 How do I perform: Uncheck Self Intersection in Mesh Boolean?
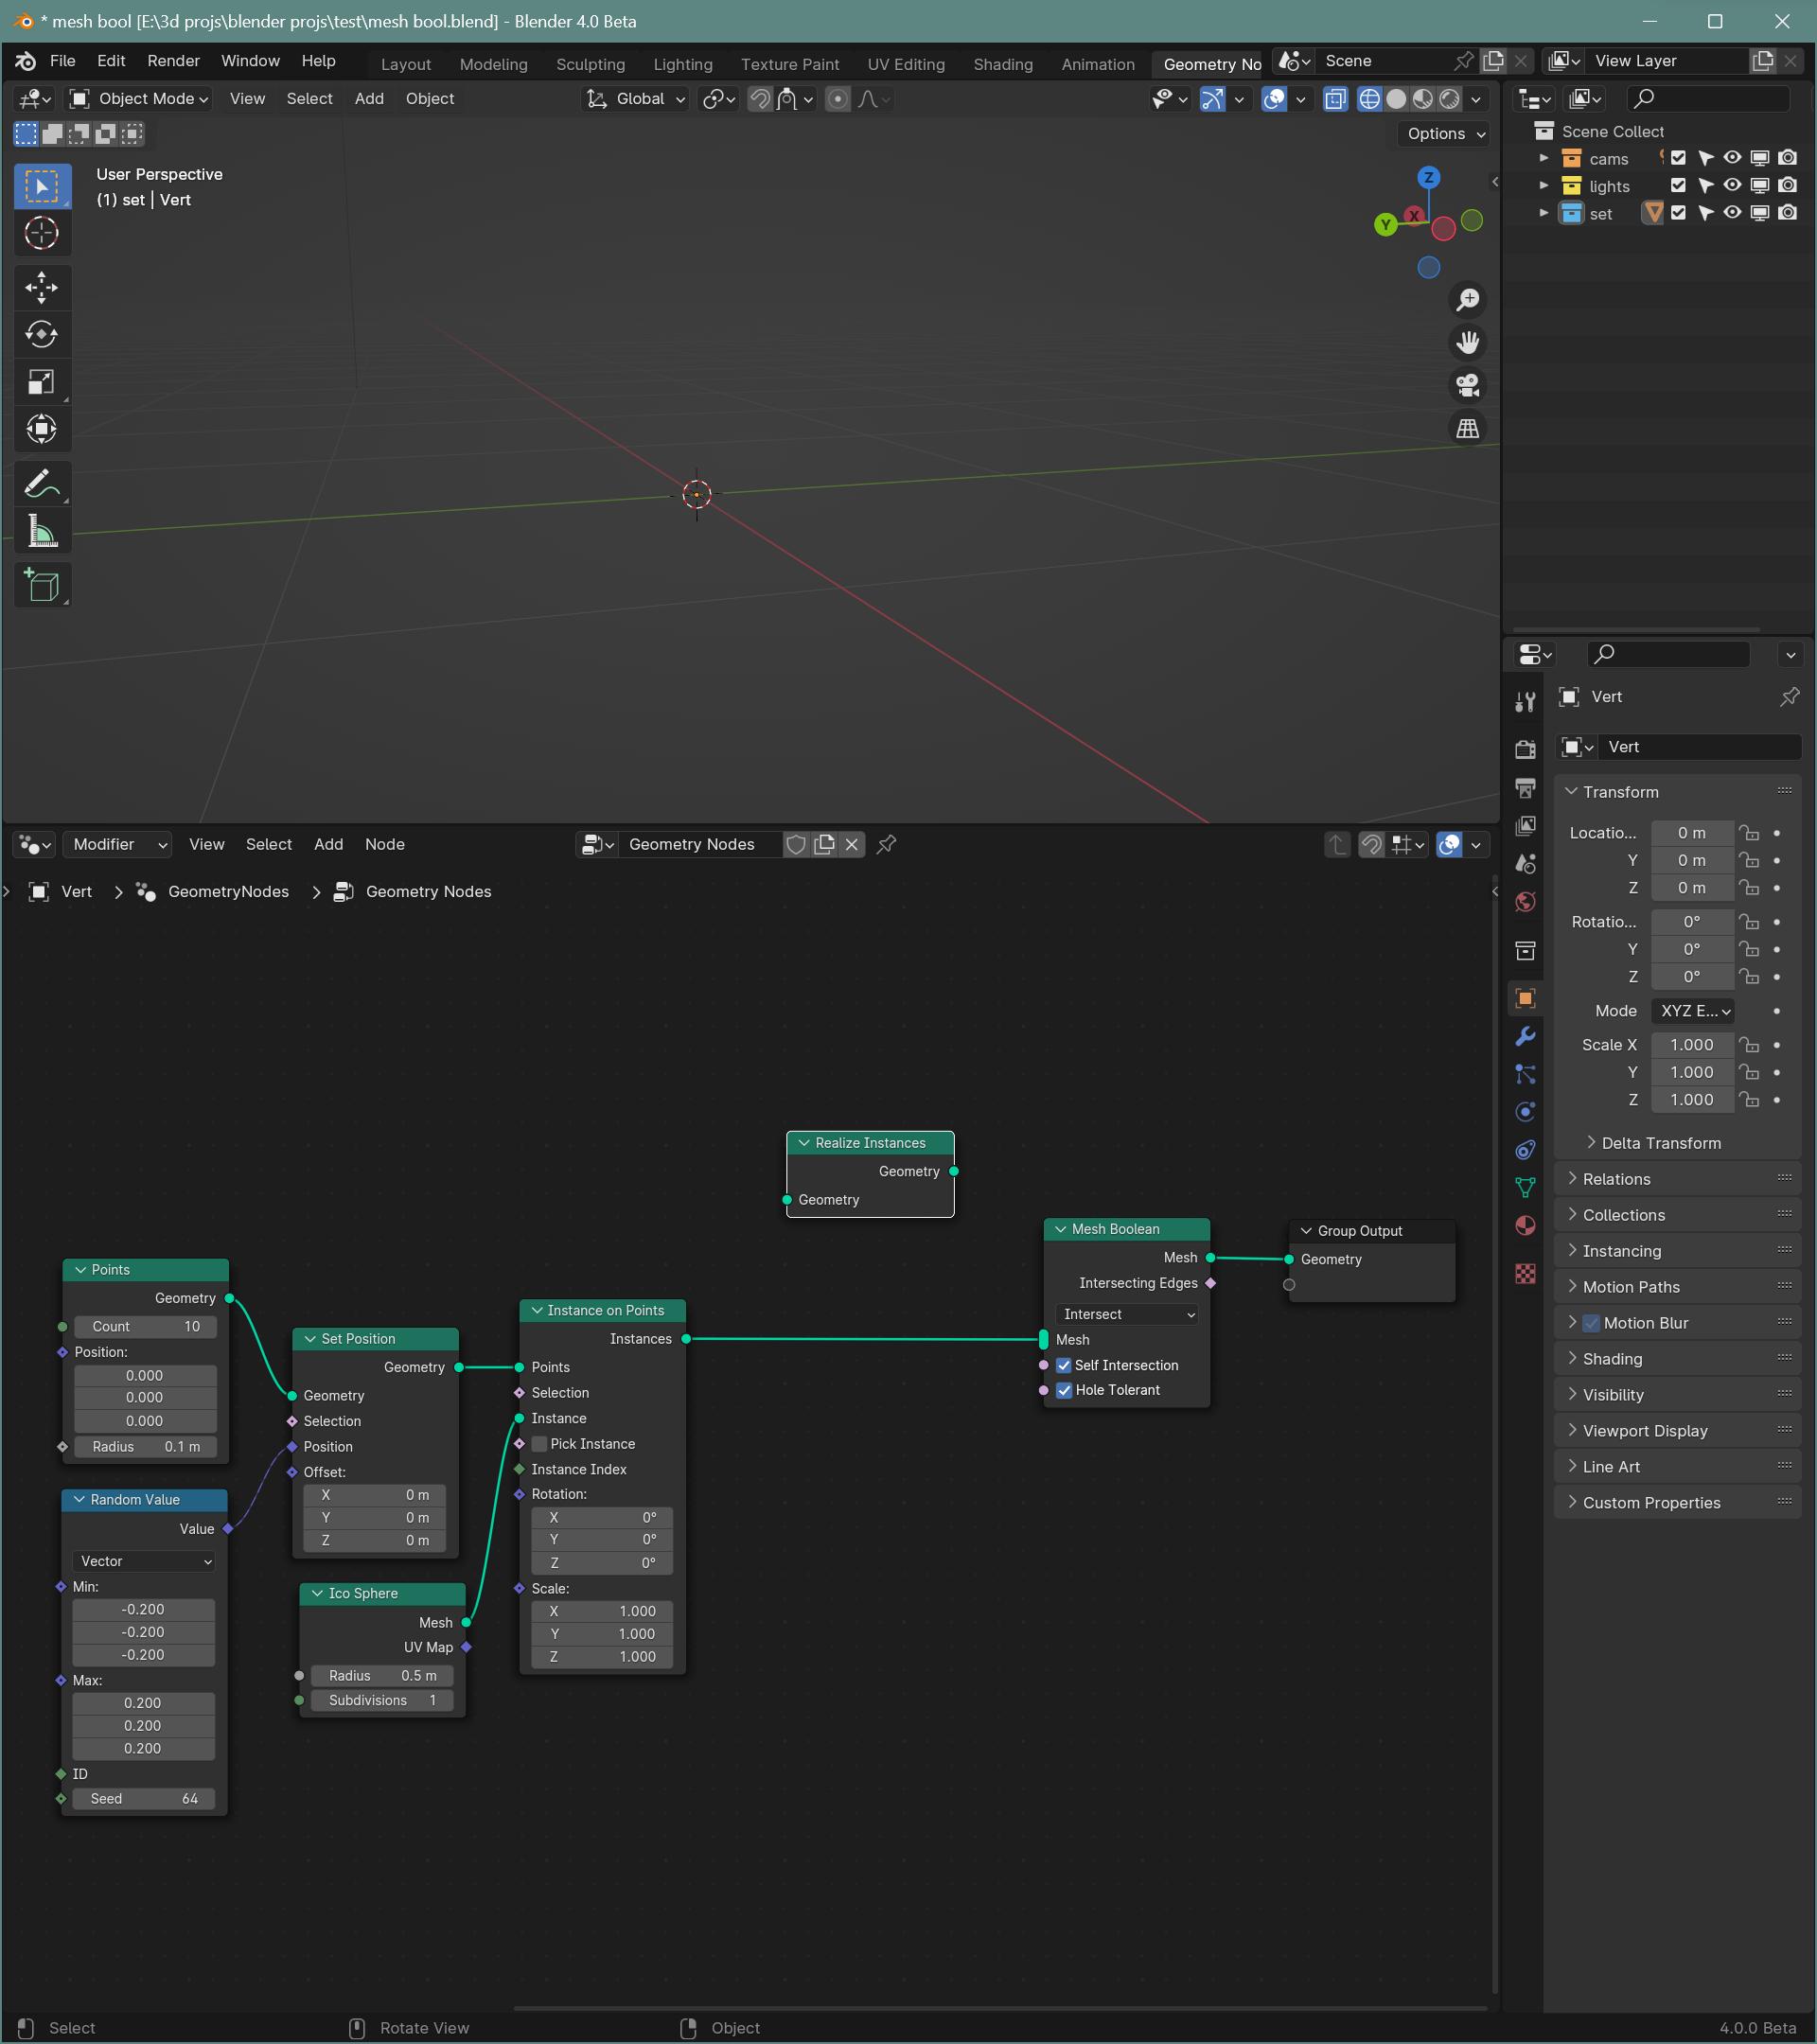(1064, 1366)
